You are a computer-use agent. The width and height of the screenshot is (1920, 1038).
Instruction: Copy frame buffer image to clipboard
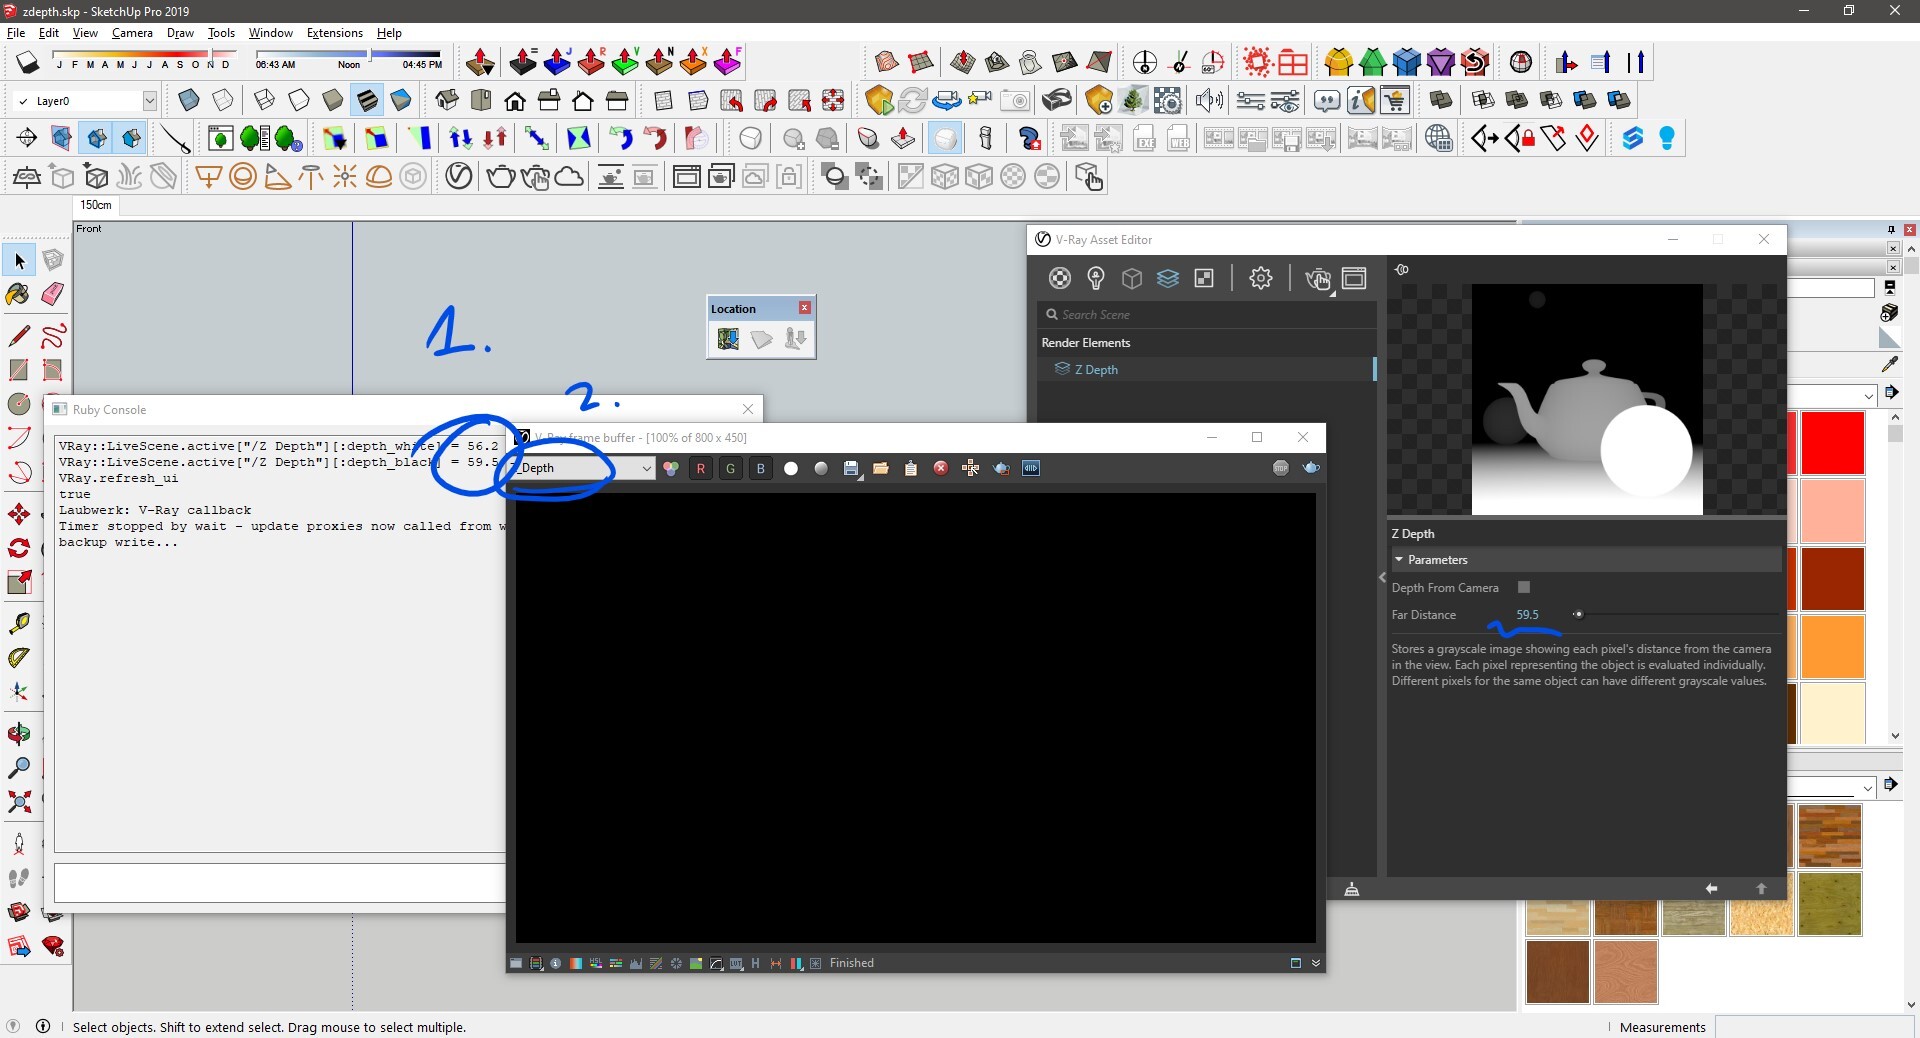tap(911, 468)
